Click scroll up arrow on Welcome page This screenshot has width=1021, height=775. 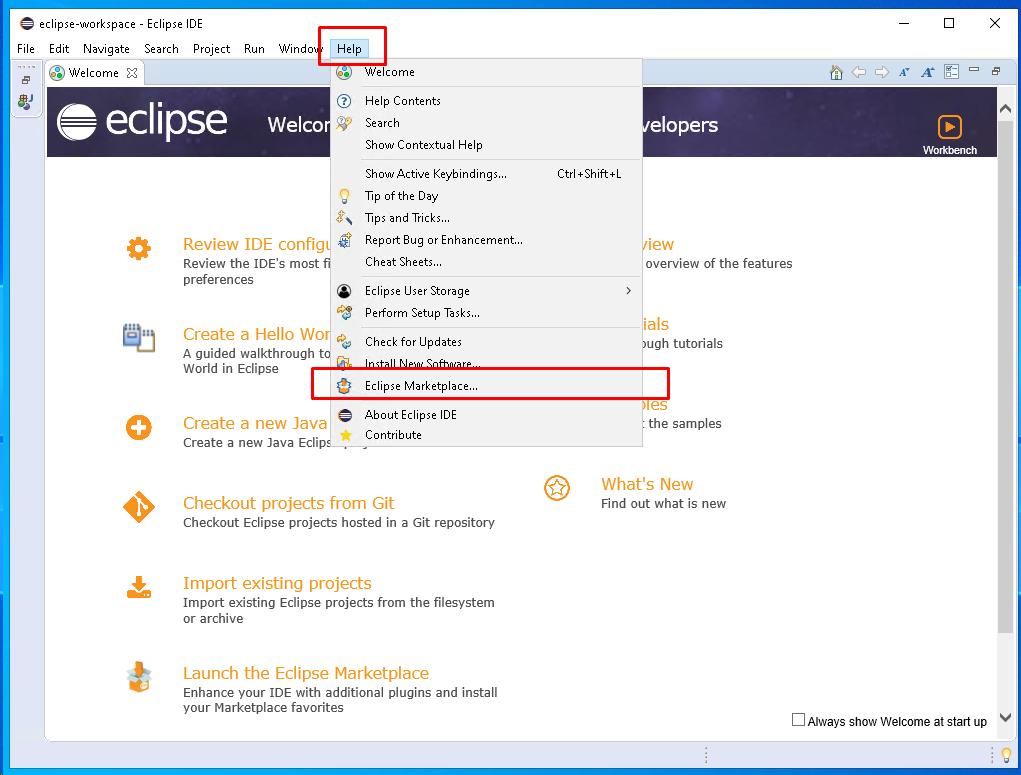pyautogui.click(x=1005, y=109)
